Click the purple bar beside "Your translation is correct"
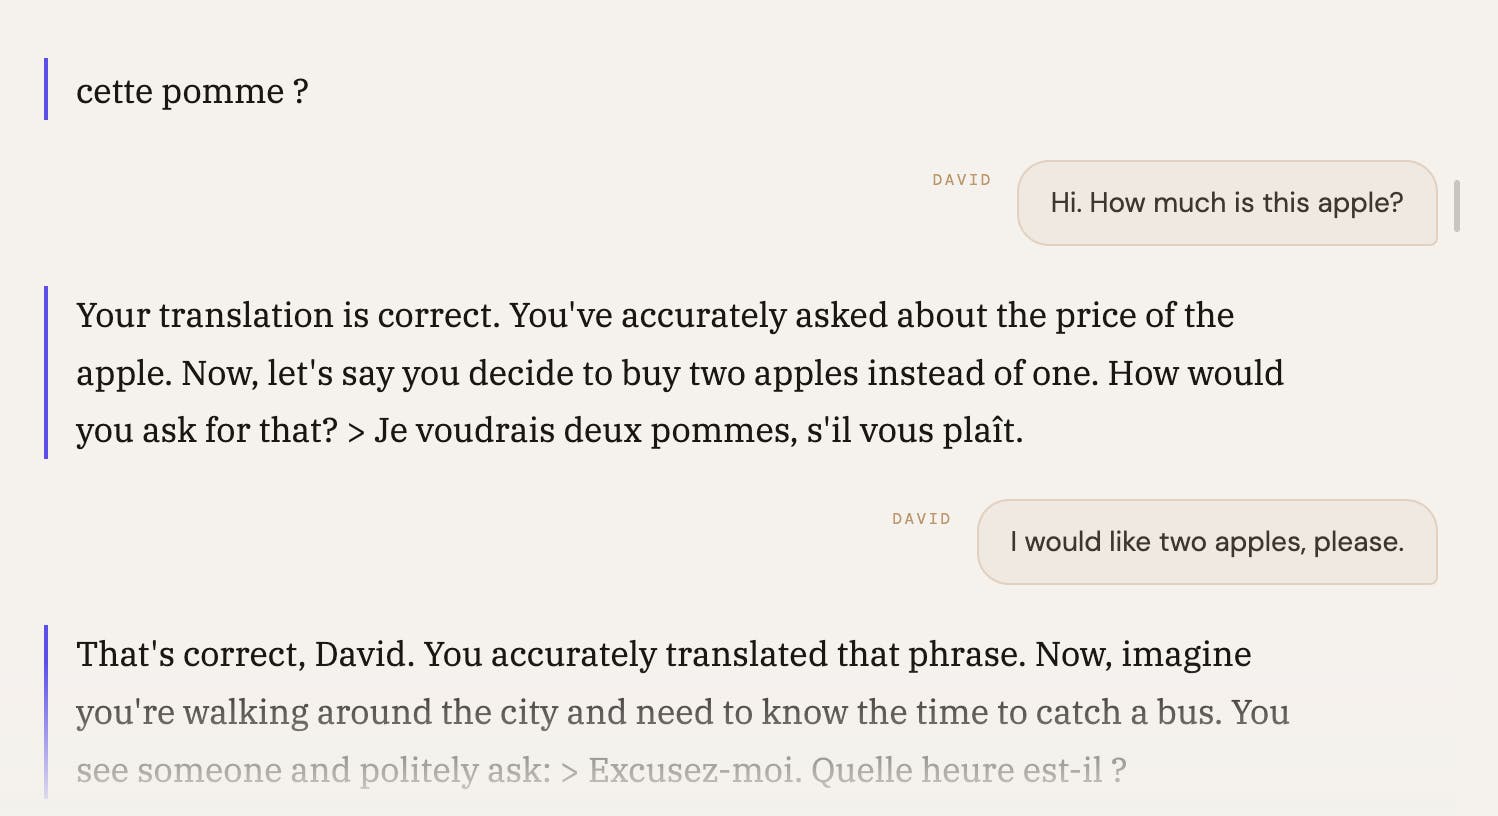This screenshot has width=1498, height=816. coord(46,372)
